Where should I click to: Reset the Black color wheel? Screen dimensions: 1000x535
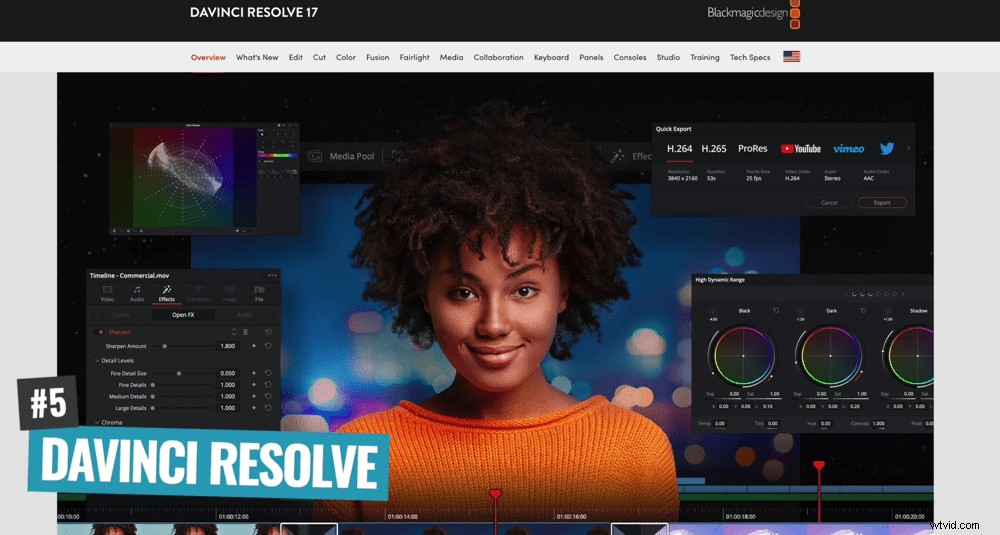(776, 311)
